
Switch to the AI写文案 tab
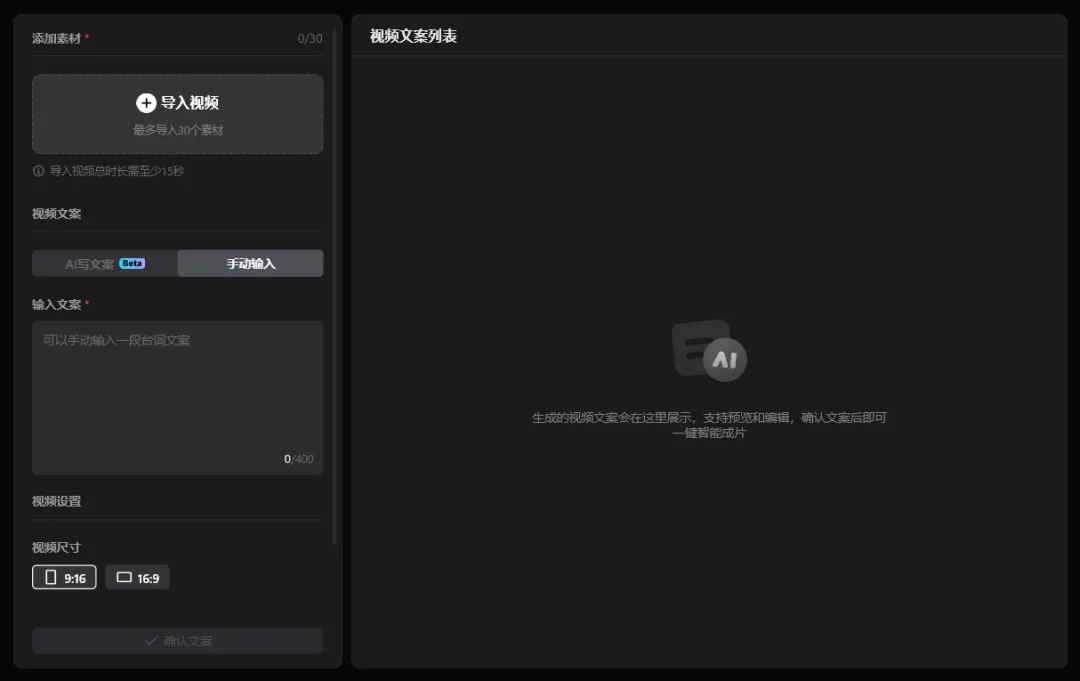(x=105, y=264)
